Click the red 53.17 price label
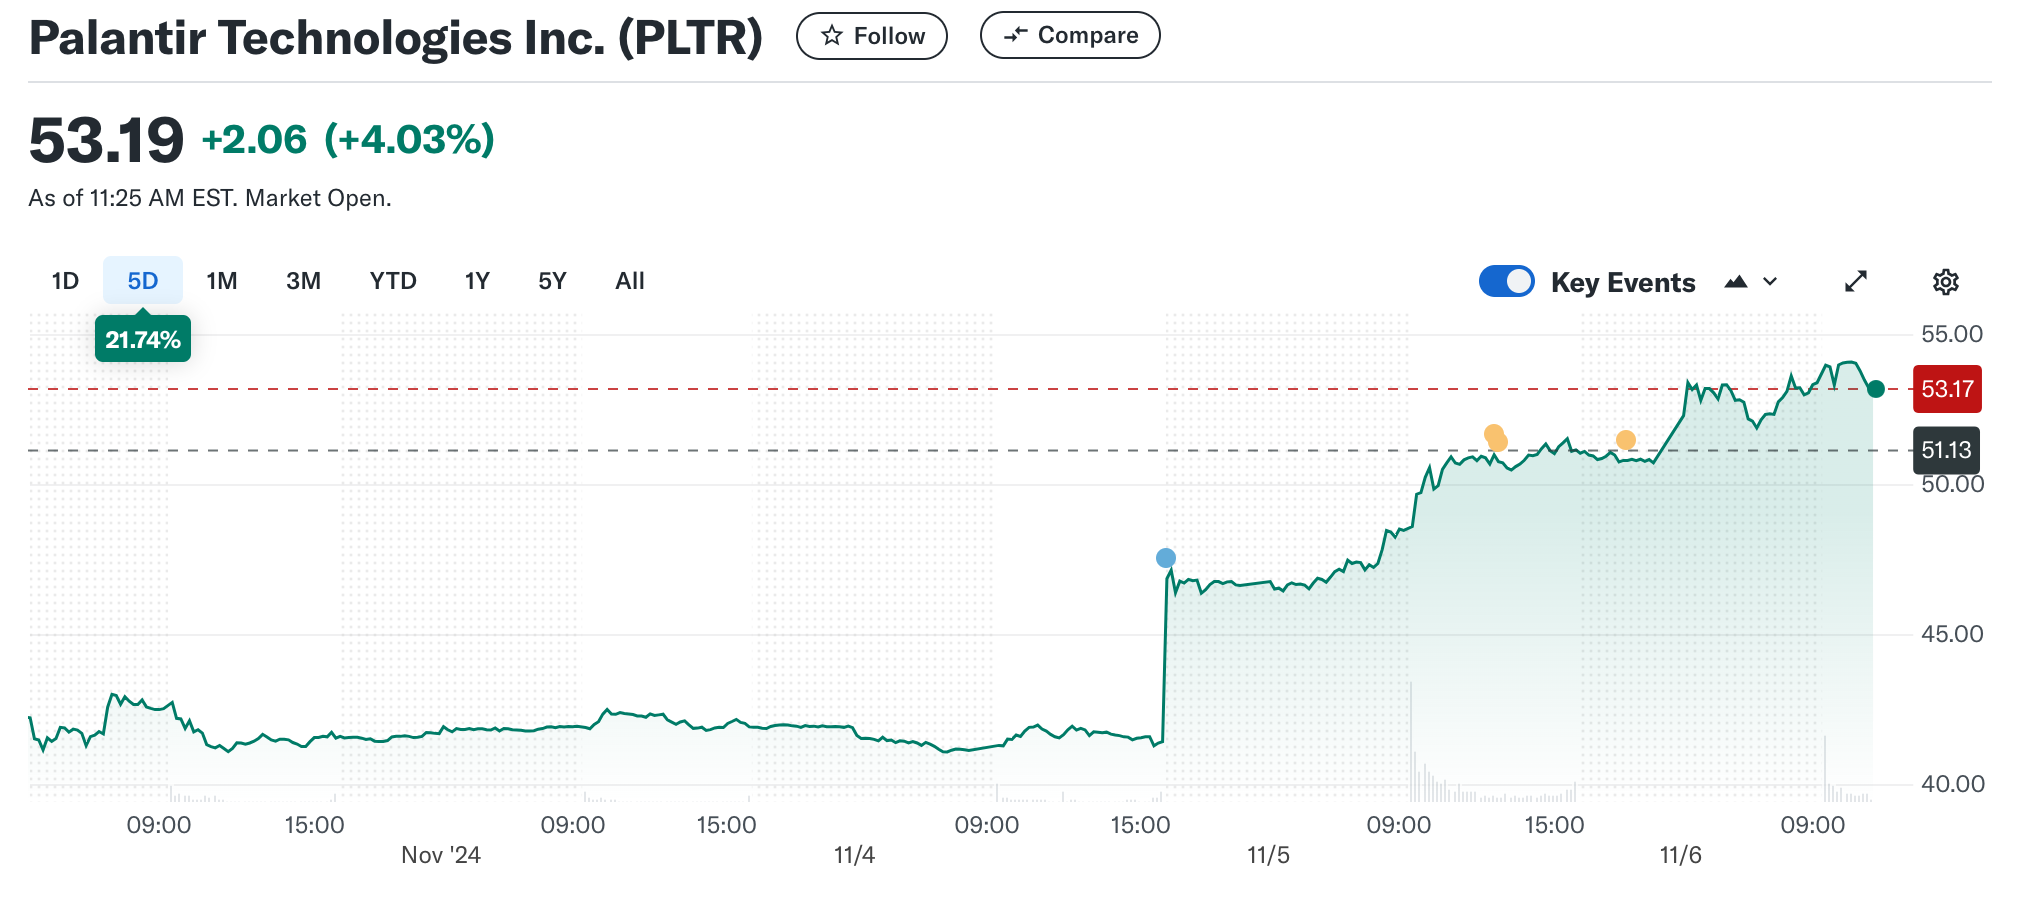Image resolution: width=2038 pixels, height=900 pixels. tap(1947, 389)
